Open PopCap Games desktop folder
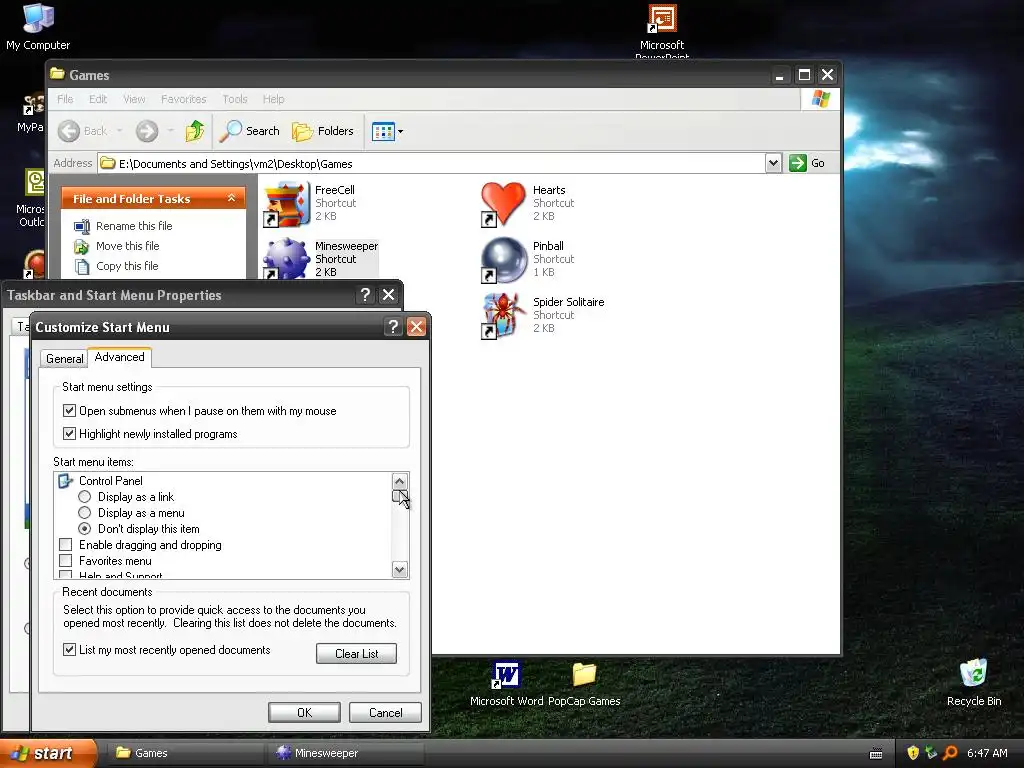 (x=584, y=684)
